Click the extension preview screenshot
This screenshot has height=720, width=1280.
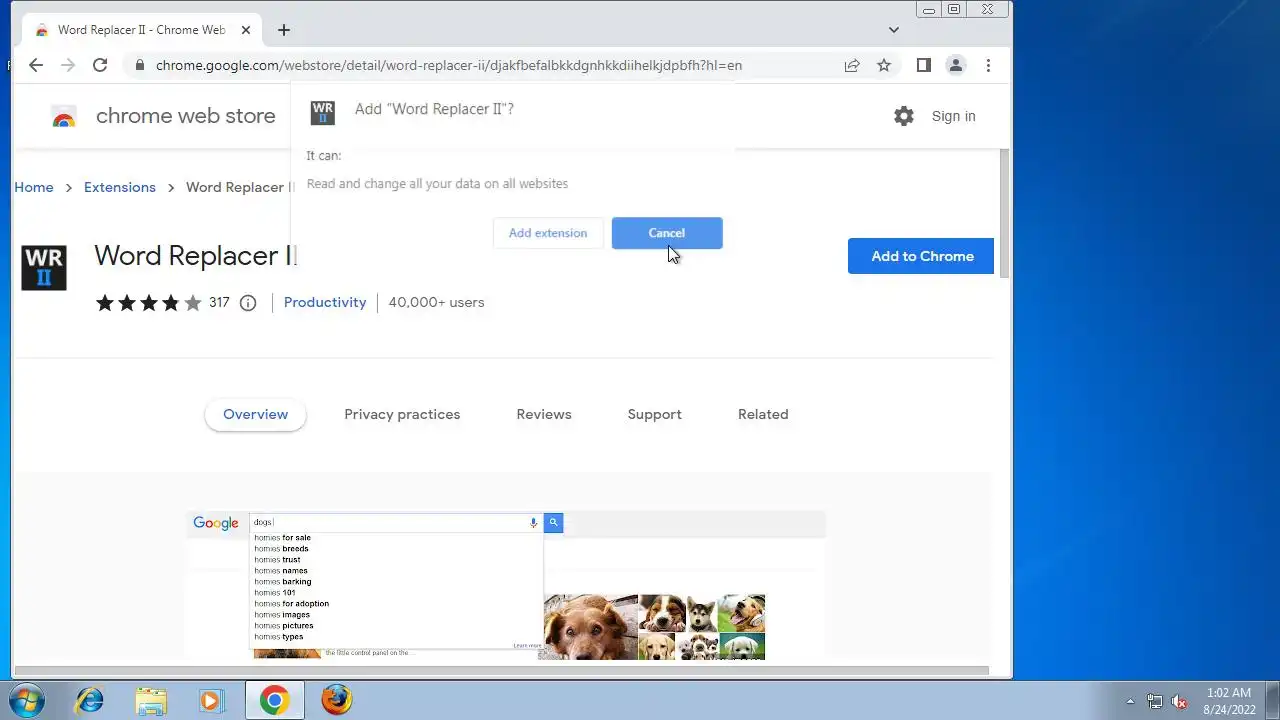506,585
